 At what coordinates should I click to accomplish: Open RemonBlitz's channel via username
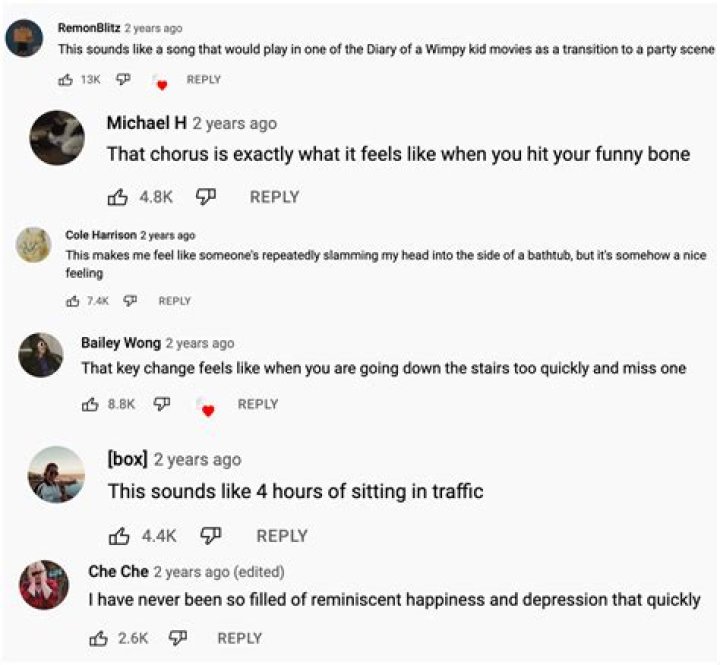pos(89,28)
